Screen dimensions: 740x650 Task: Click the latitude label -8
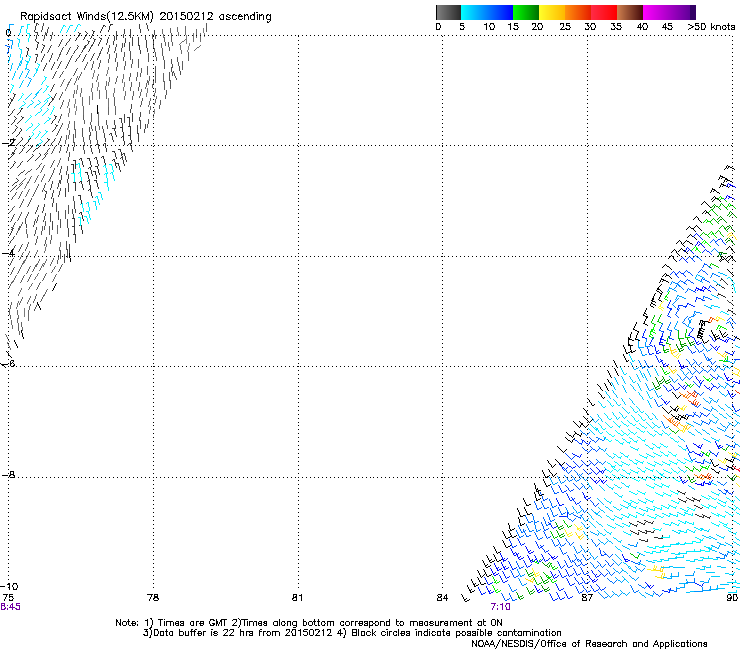(x=8, y=474)
